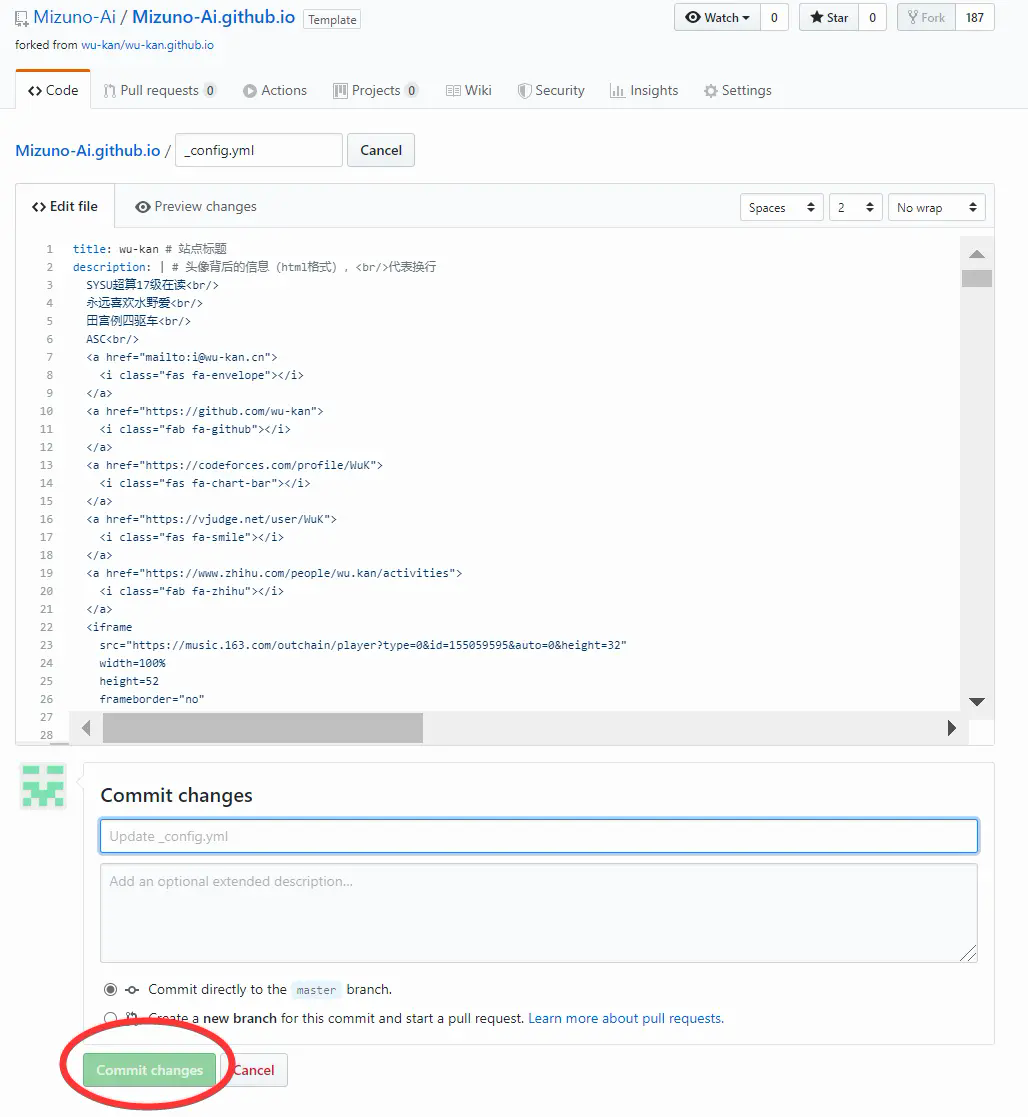Screen dimensions: 1028x1117
Task: Click line 1 'title: wu-kan' in editor
Action: tap(115, 249)
